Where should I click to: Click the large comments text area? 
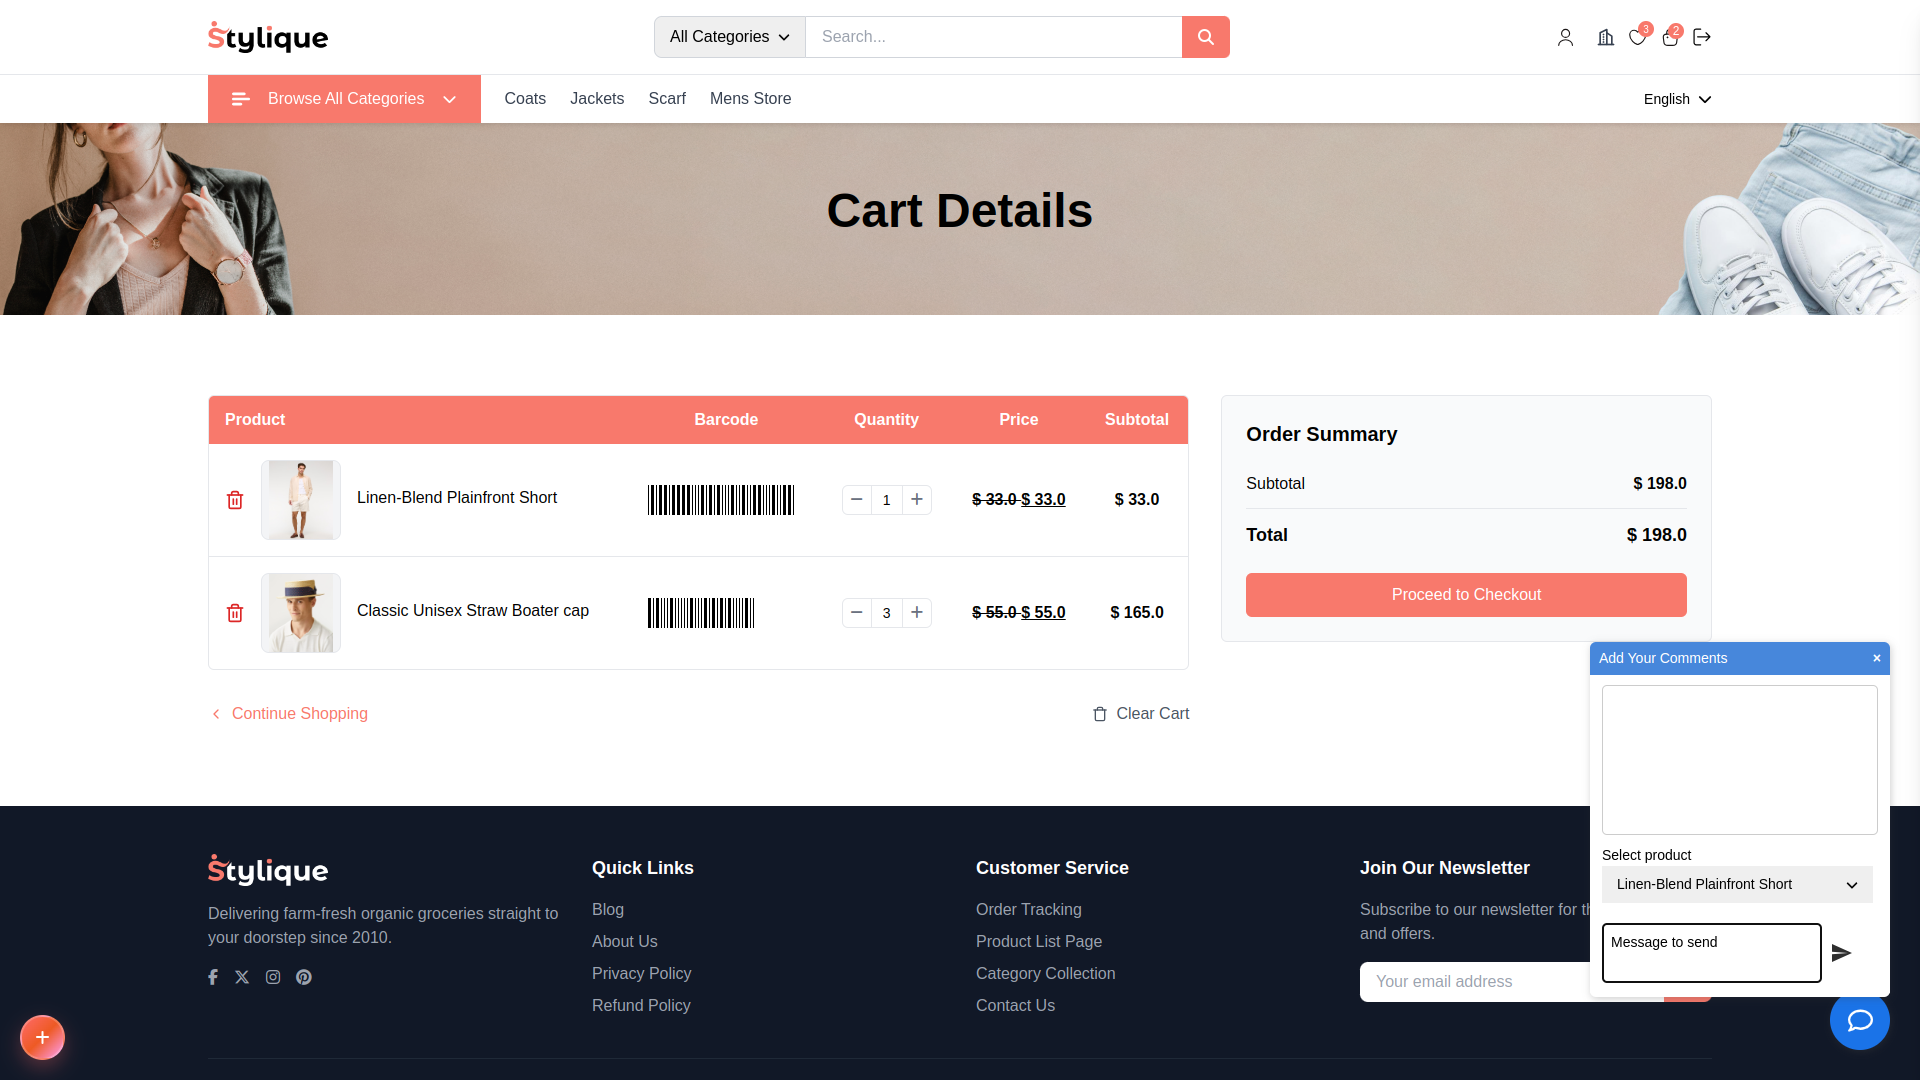pyautogui.click(x=1739, y=760)
